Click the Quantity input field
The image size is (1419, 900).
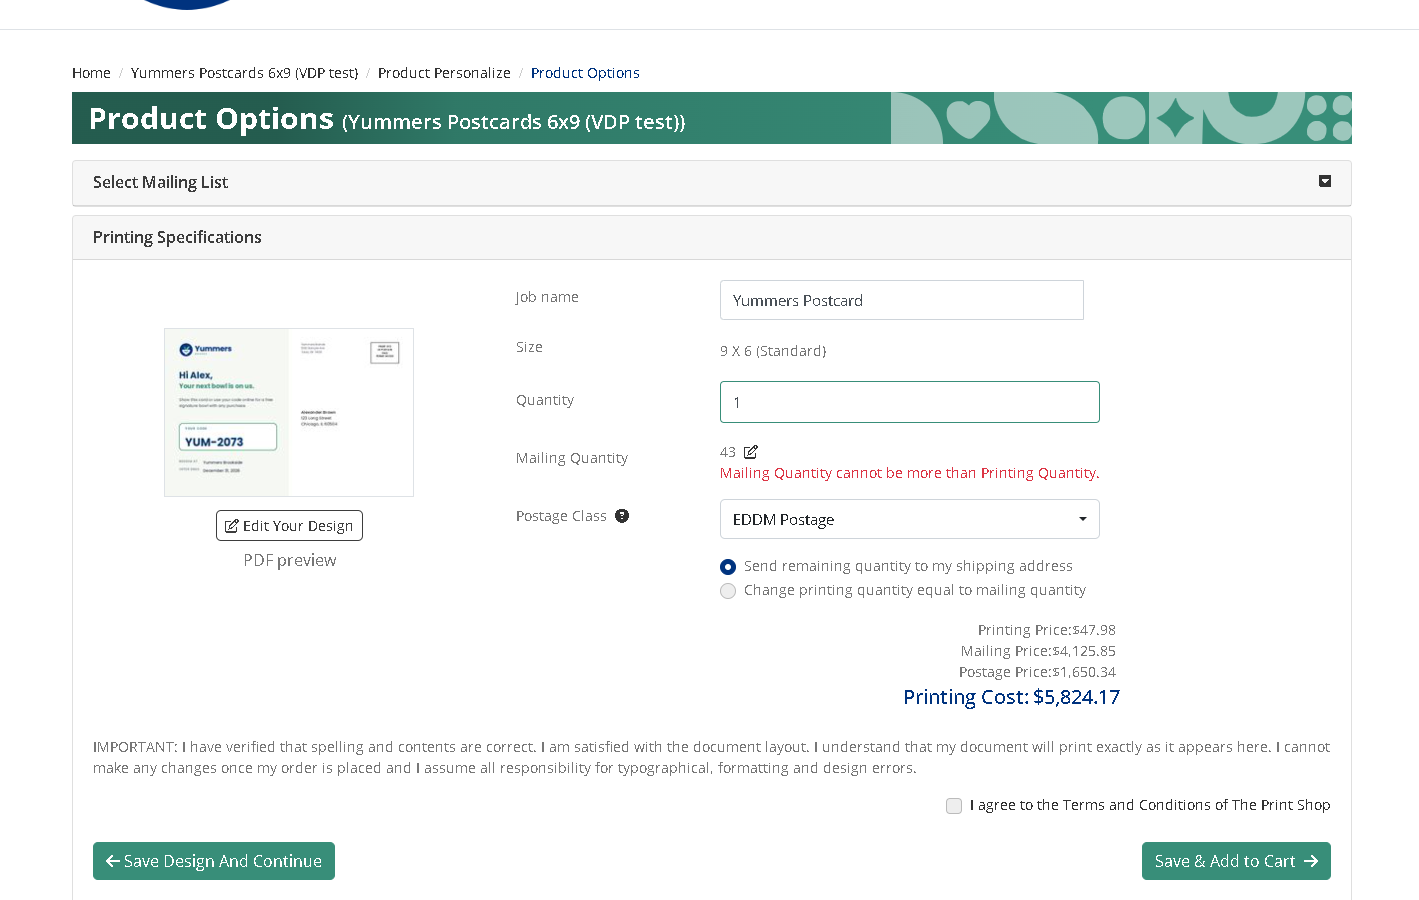910,402
